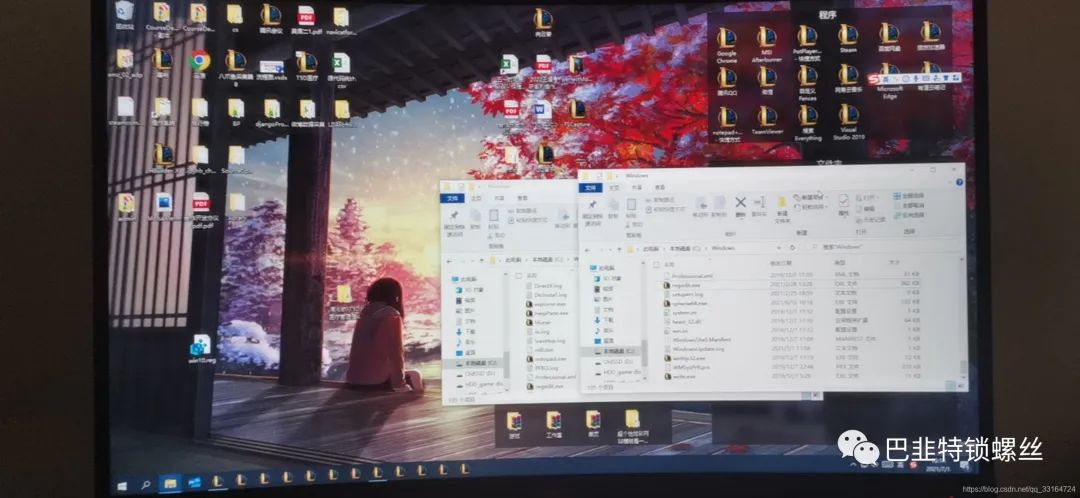Screen dimensions: 1080x498
Task: Select HDD_game drive in front Explorer tree
Action: click(616, 372)
